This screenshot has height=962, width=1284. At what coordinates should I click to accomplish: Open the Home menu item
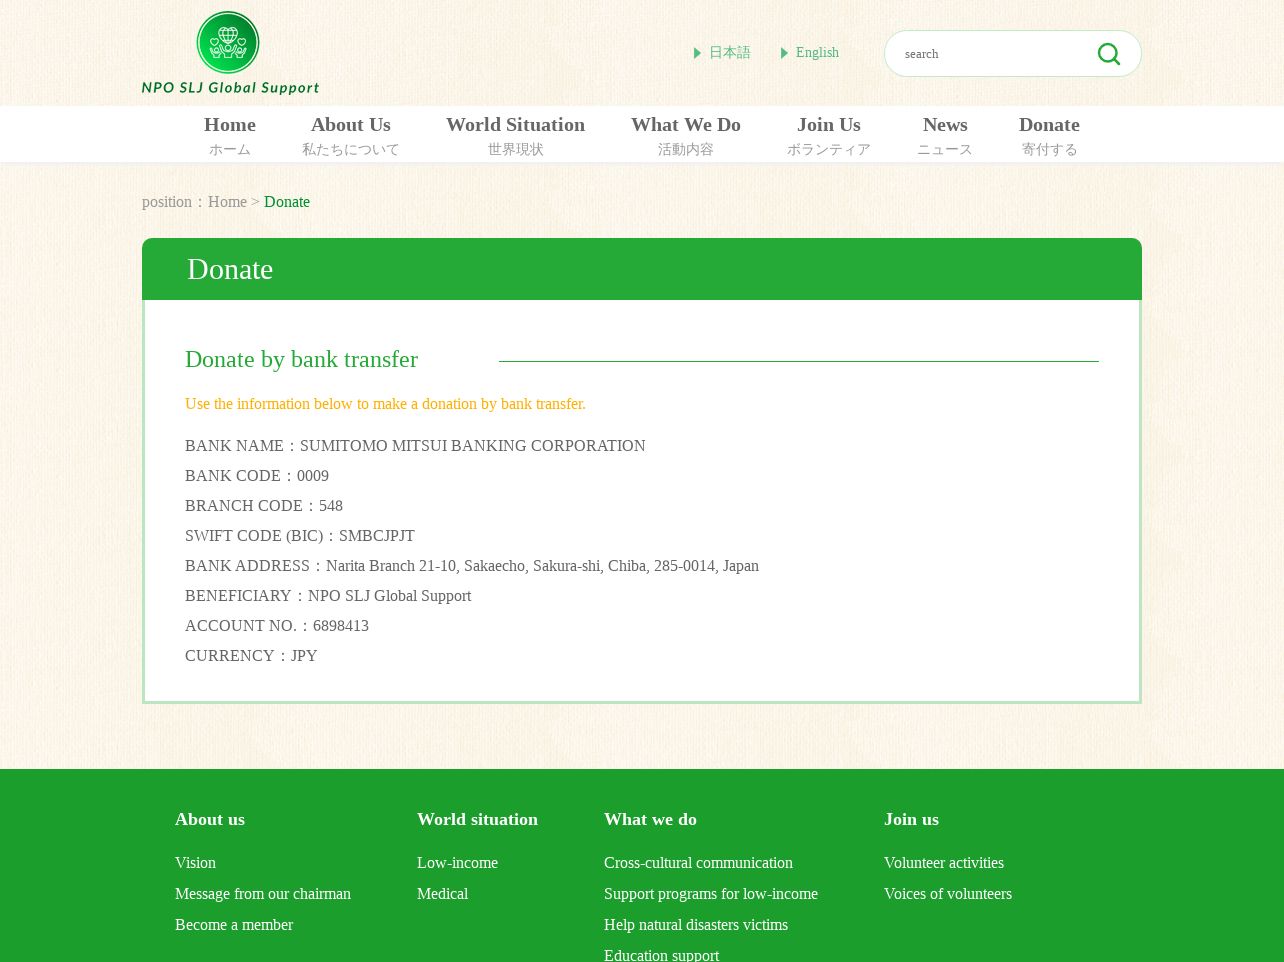click(230, 135)
